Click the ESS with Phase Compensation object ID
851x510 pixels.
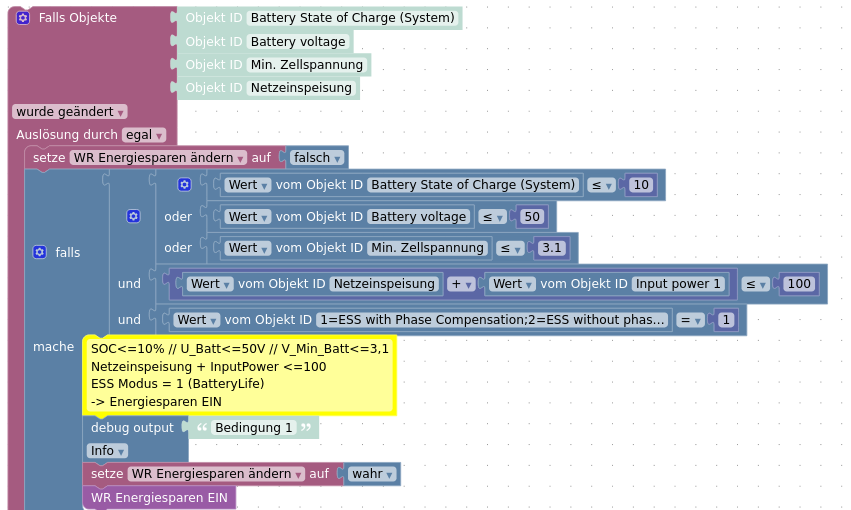(492, 320)
